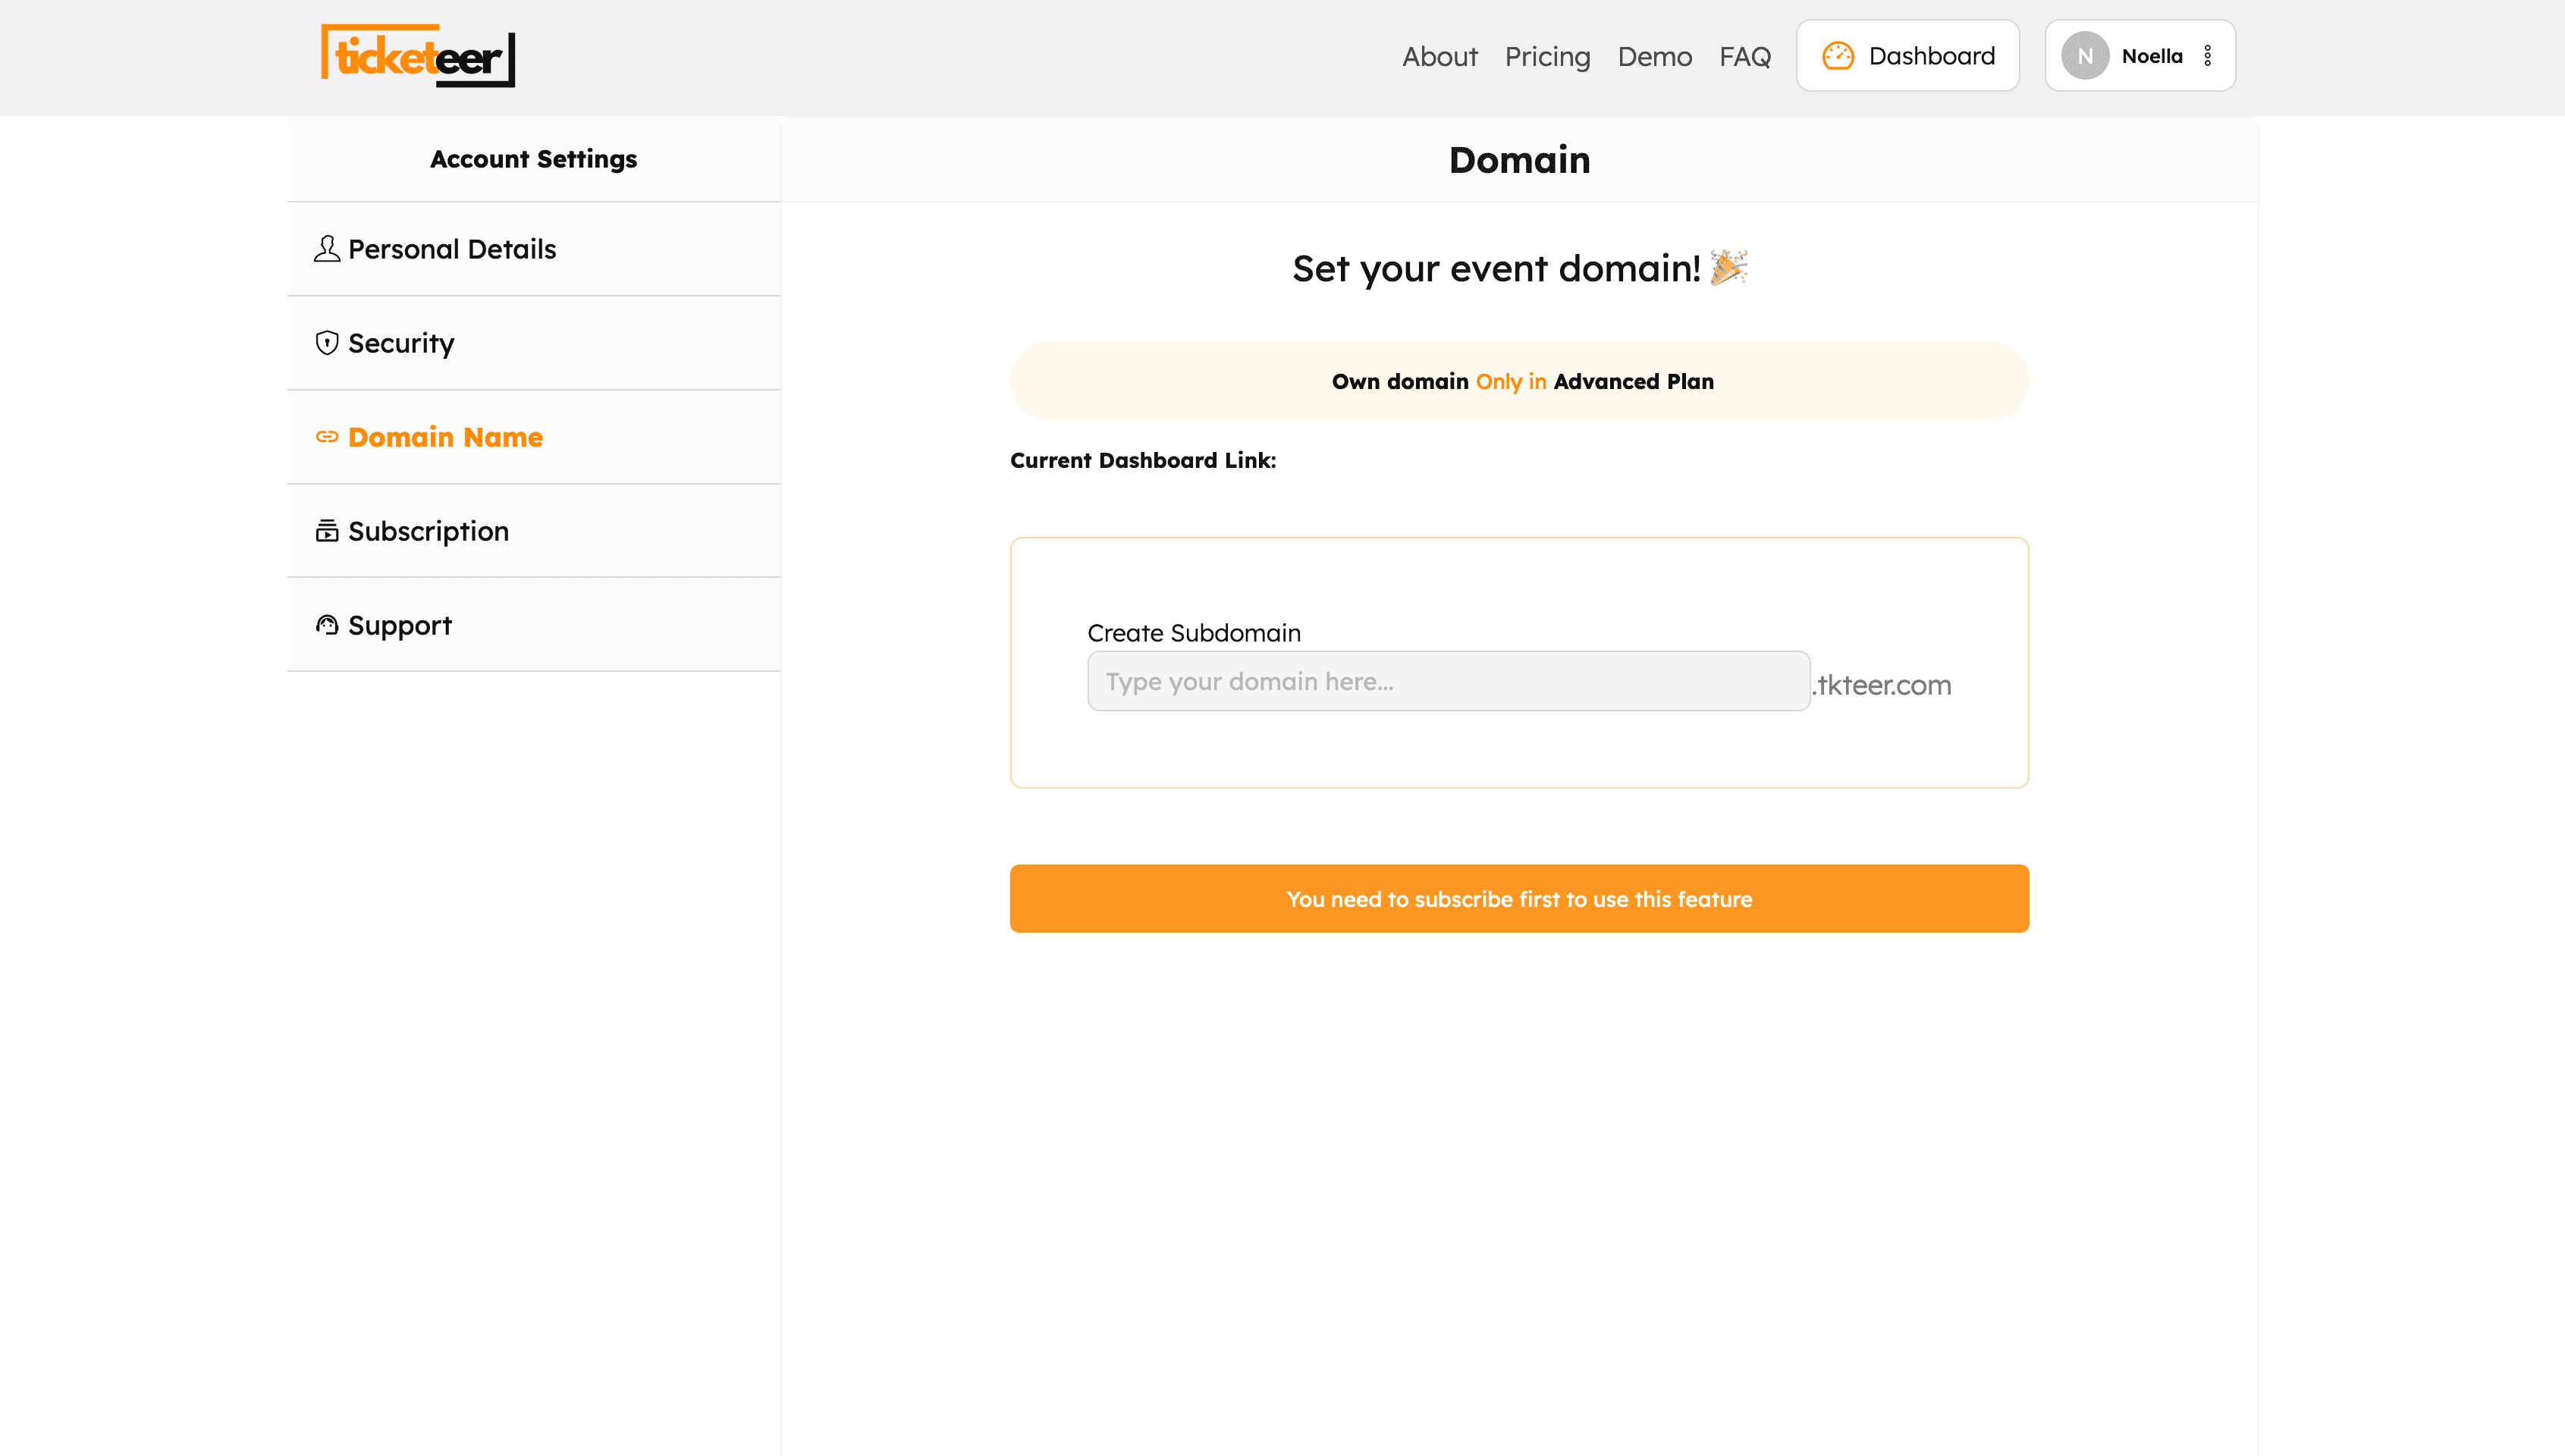Select the FAQ navigation tab
The image size is (2565, 1456).
point(1746,55)
